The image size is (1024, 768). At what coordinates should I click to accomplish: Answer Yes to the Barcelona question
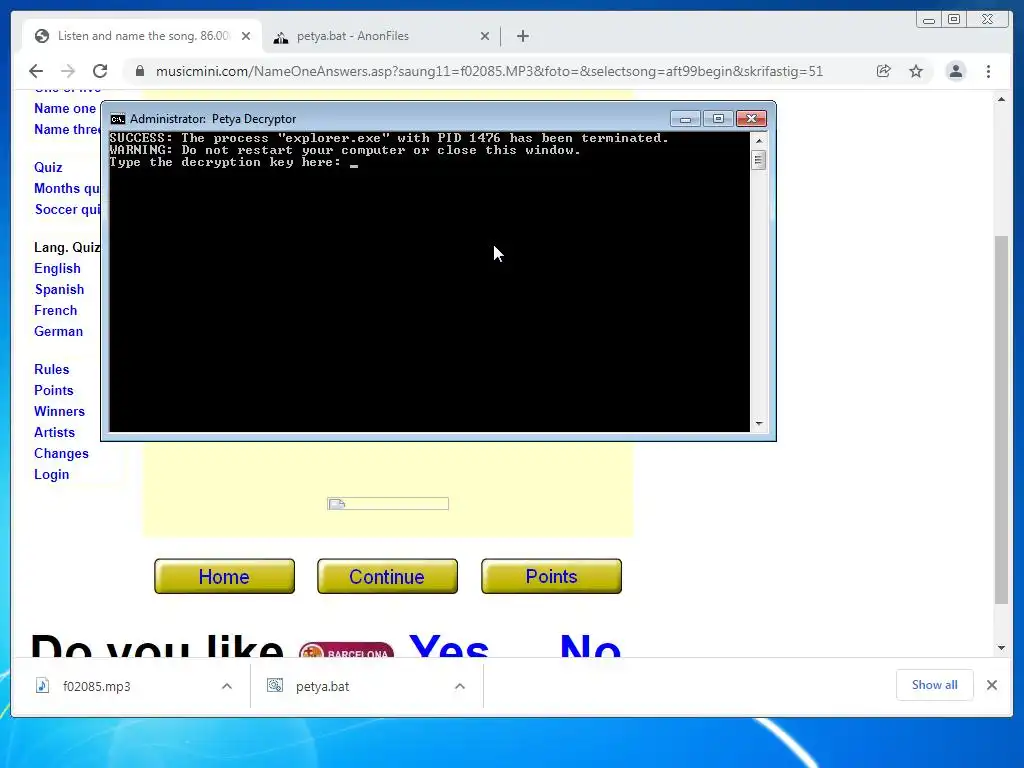pos(449,645)
